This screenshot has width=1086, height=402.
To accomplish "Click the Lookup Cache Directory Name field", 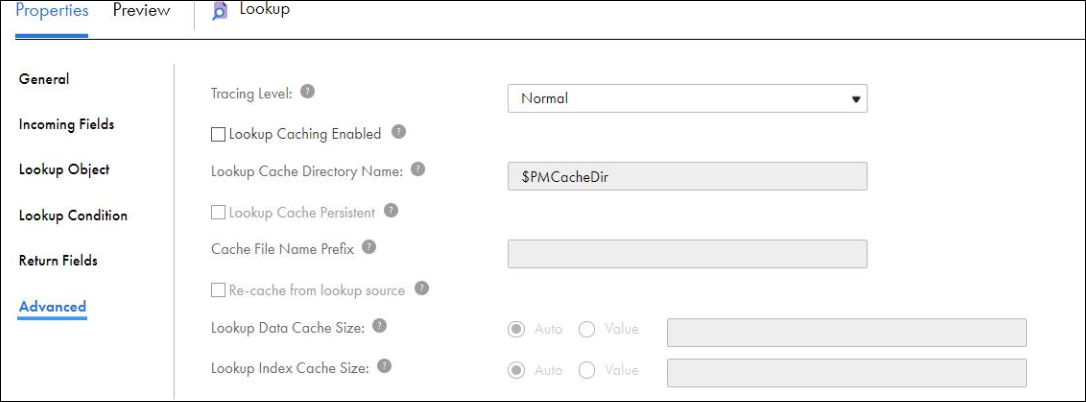I will tap(687, 176).
